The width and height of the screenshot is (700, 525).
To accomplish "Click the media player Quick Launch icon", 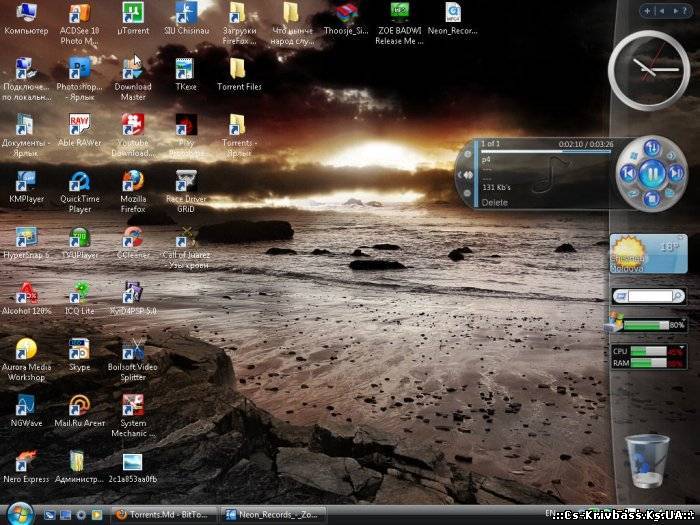I will click(x=97, y=515).
